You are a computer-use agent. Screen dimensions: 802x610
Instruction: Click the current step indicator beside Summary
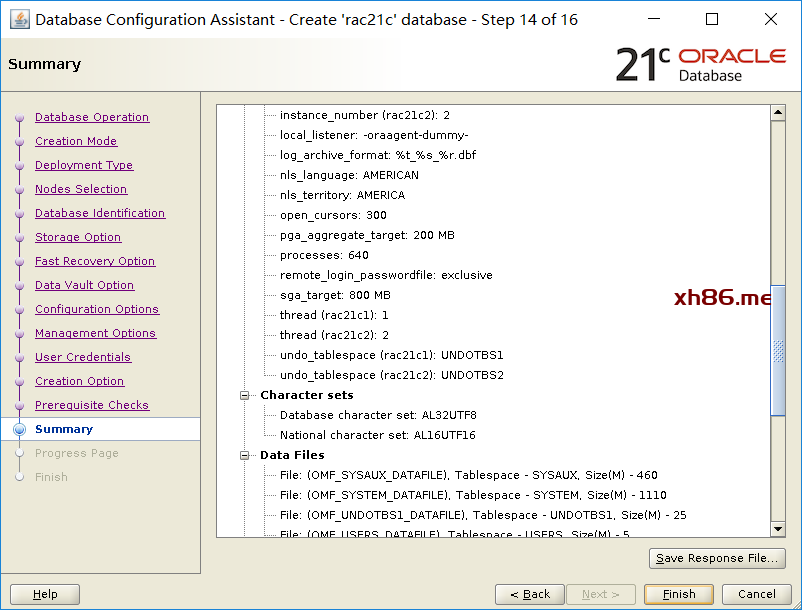coord(19,430)
